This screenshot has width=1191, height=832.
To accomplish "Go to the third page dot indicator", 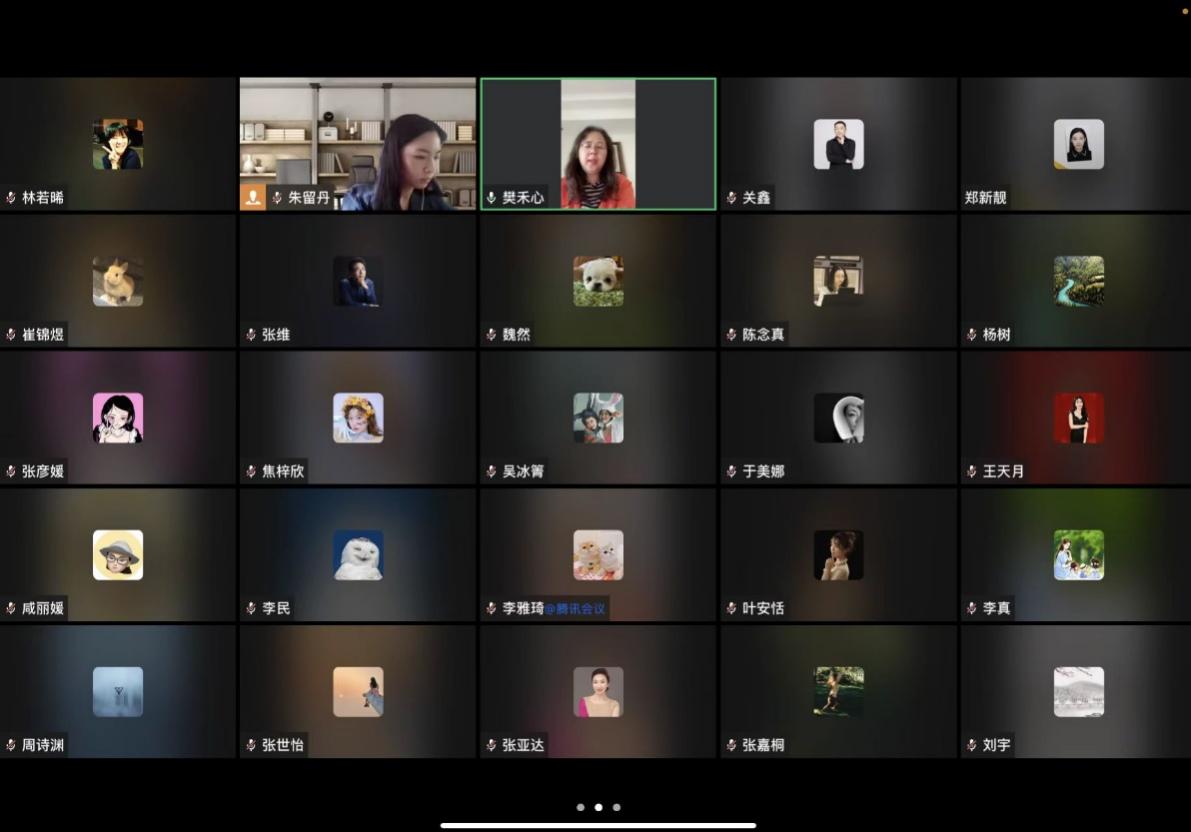I will (x=617, y=807).
